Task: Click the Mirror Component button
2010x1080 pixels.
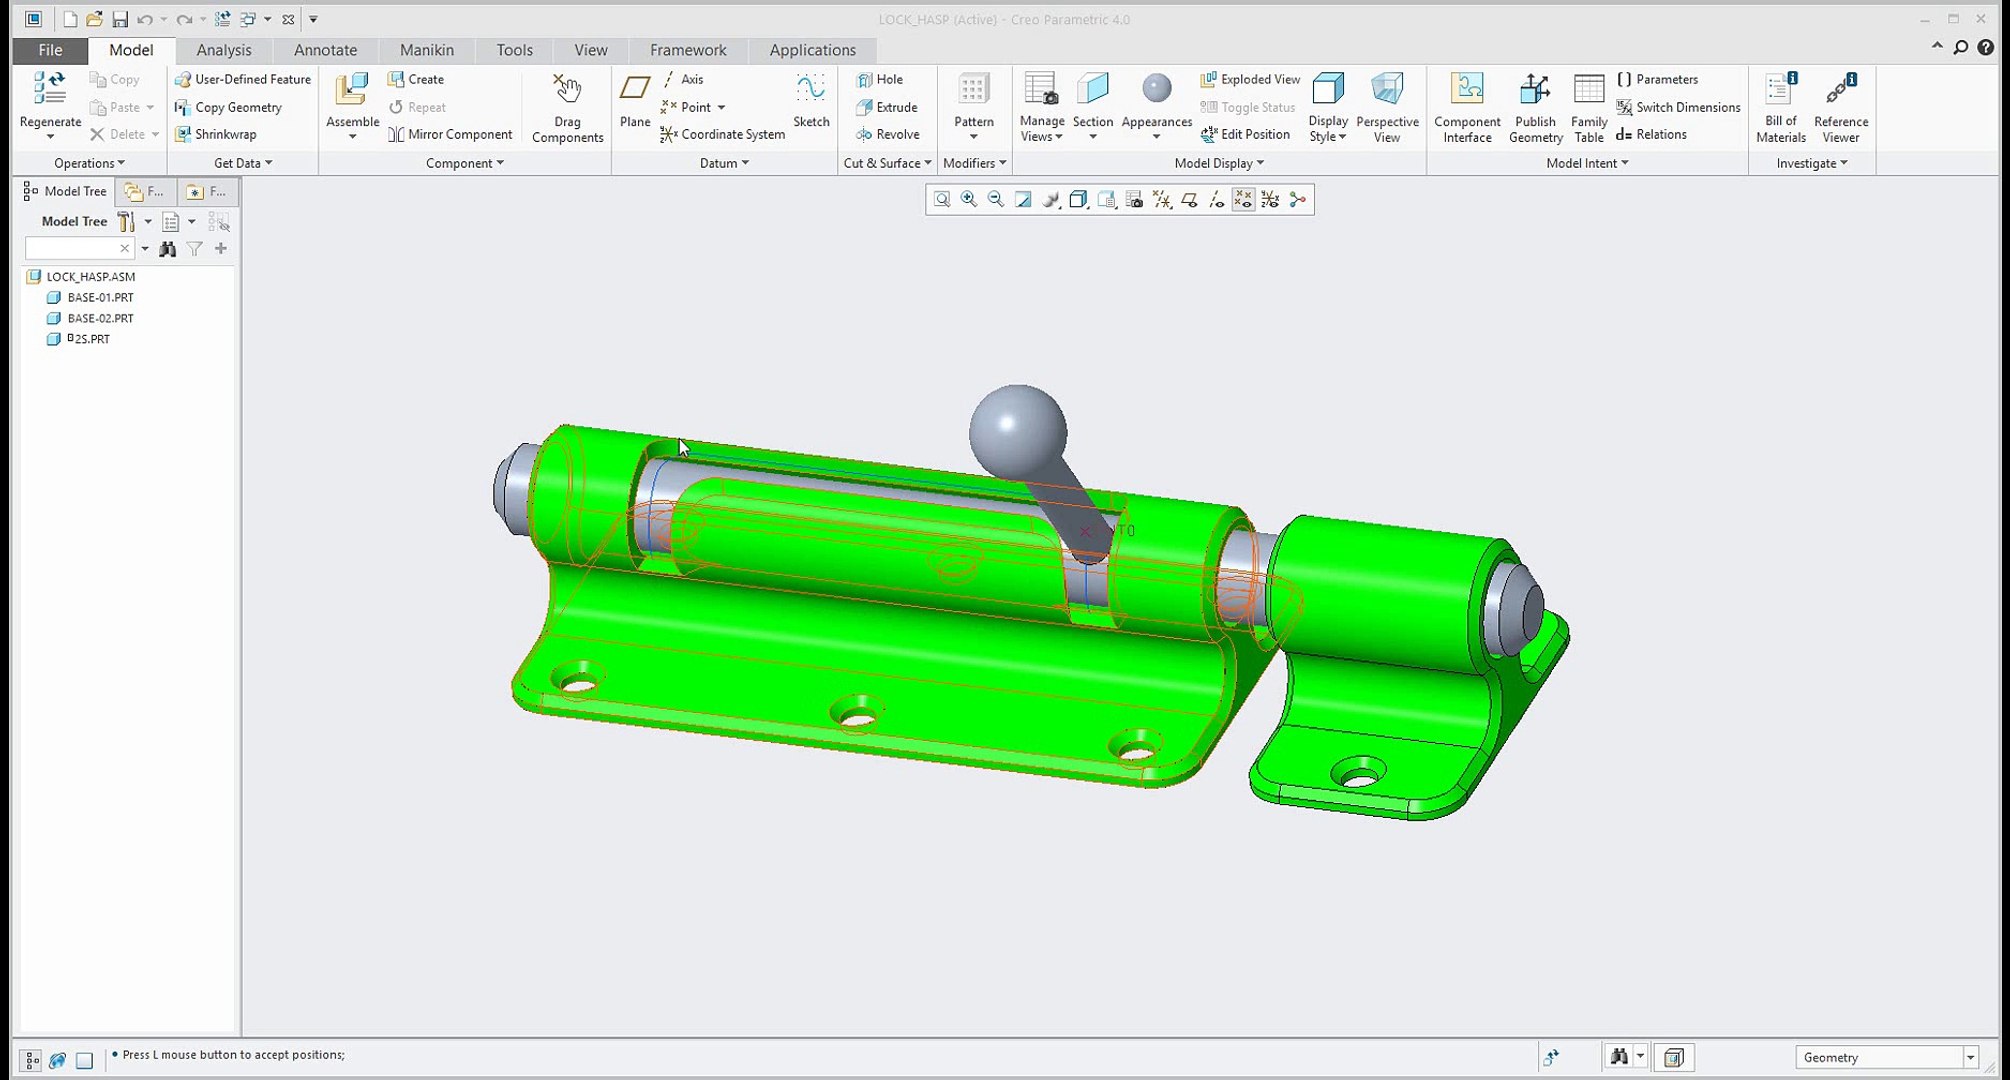Action: [x=450, y=134]
